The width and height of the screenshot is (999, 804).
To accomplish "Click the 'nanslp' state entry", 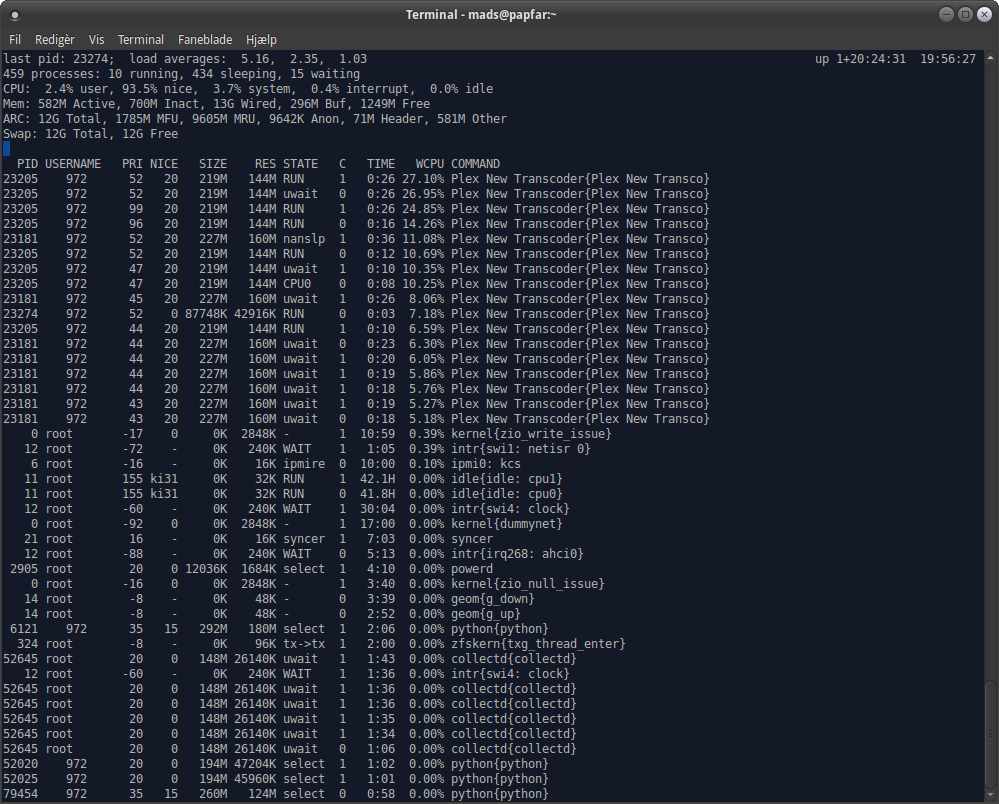I will coord(304,239).
